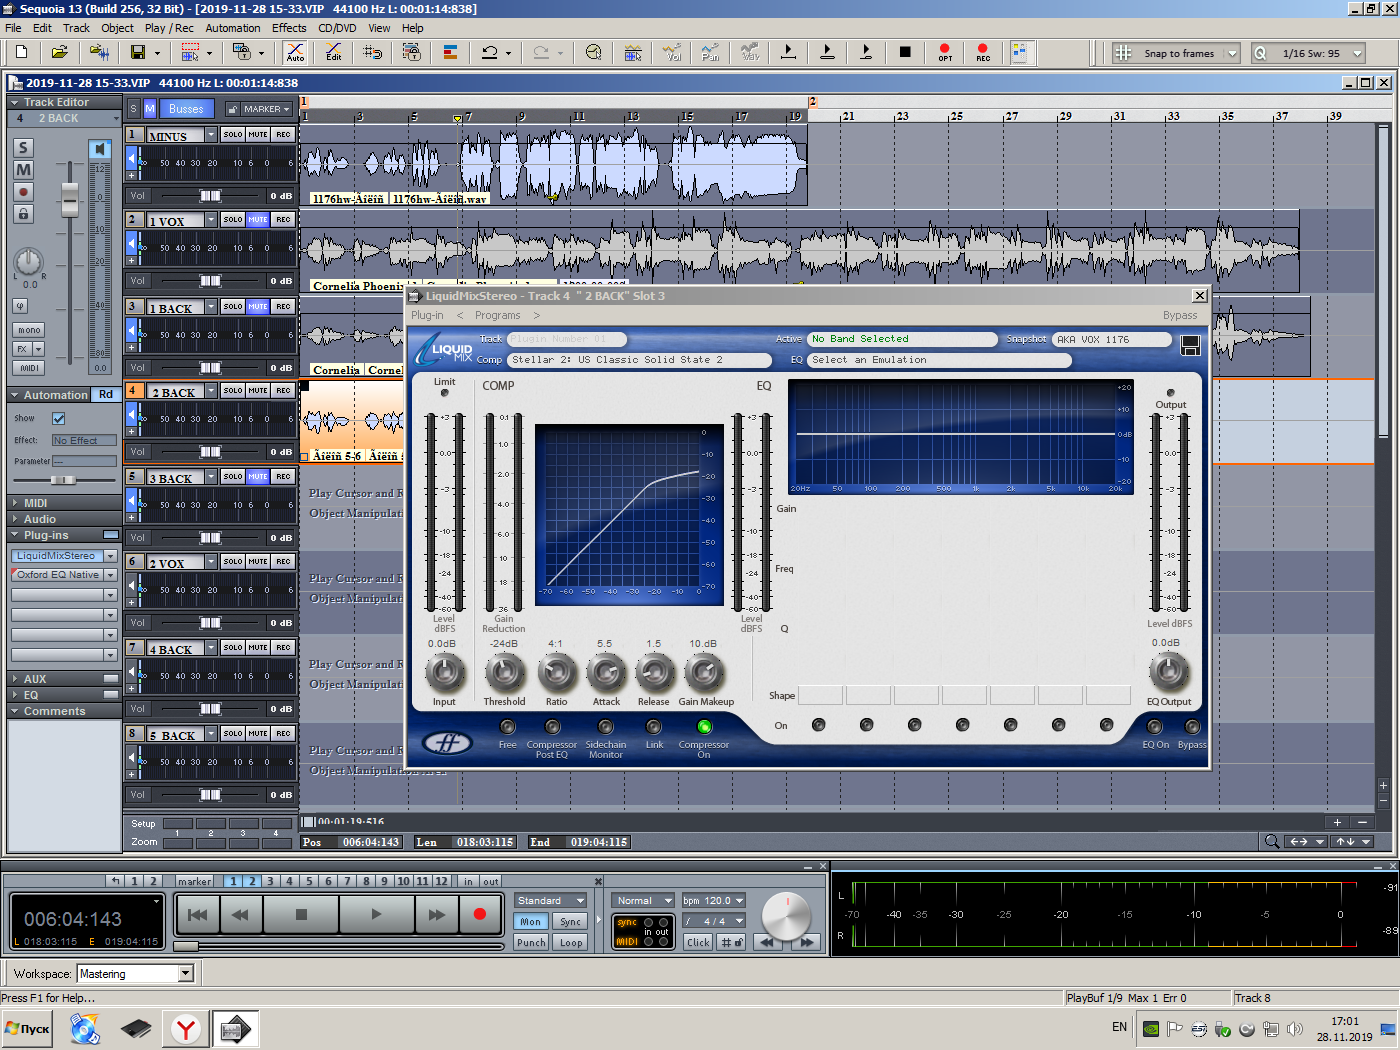The height and width of the screenshot is (1050, 1400).
Task: Activate the Auto crossfade toolbar icon
Action: click(x=295, y=52)
